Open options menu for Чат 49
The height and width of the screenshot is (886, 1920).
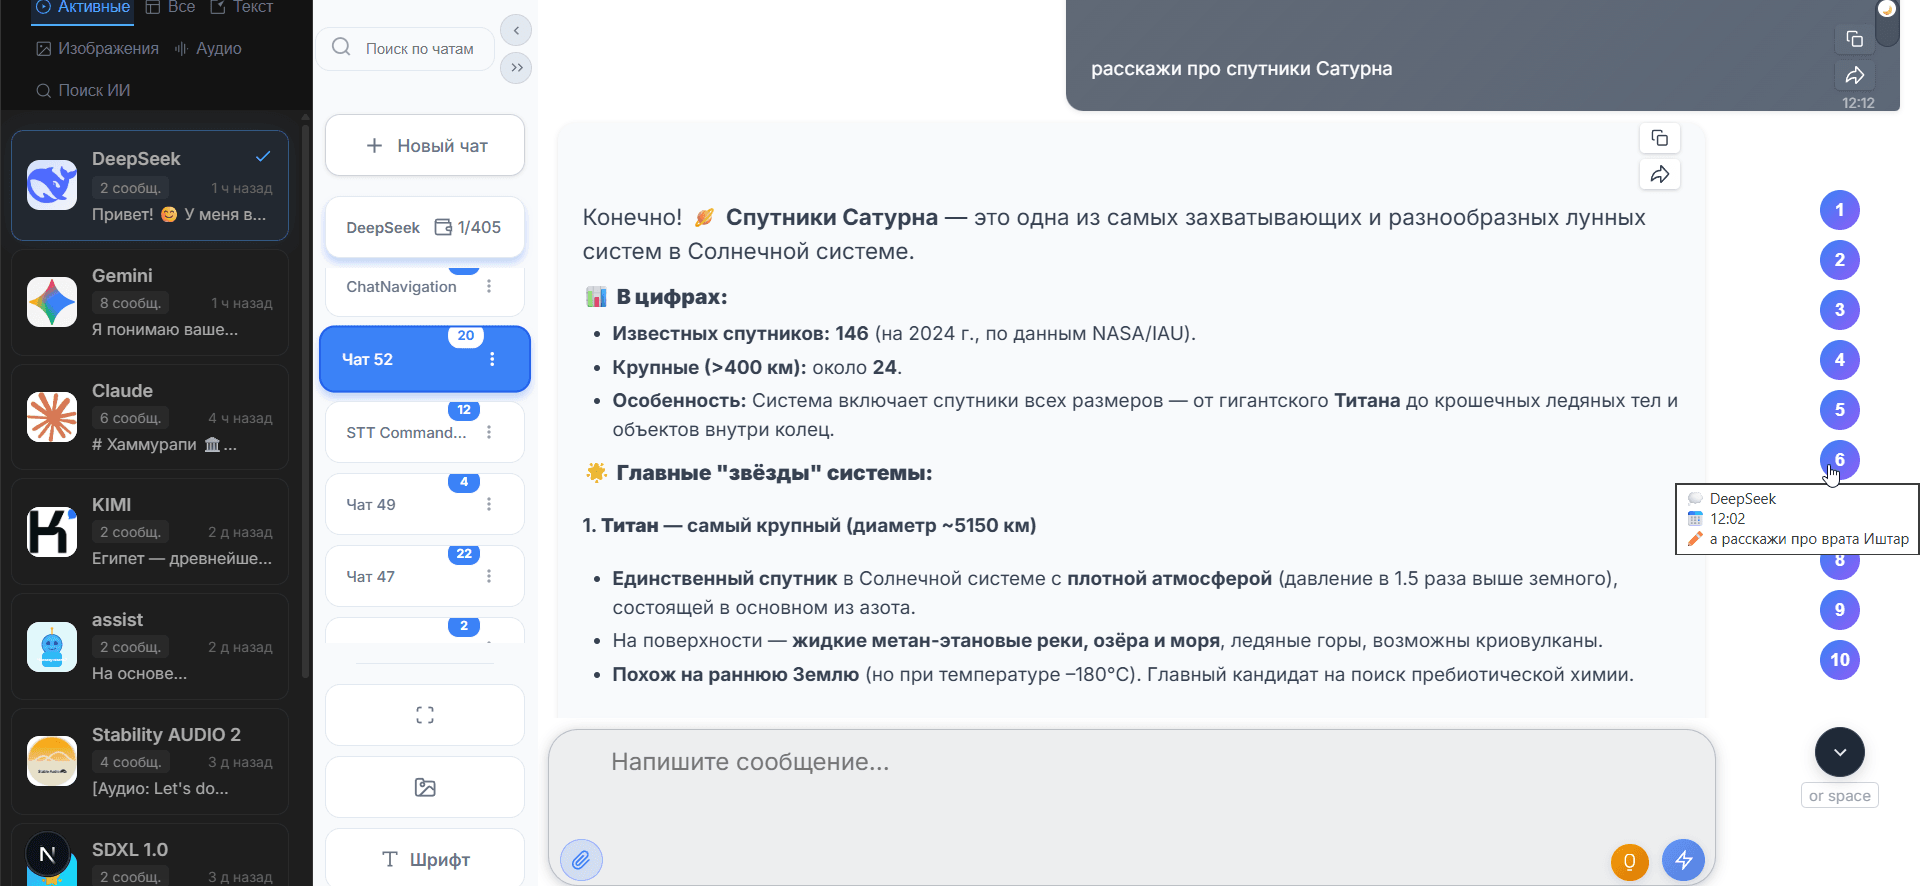tap(489, 504)
